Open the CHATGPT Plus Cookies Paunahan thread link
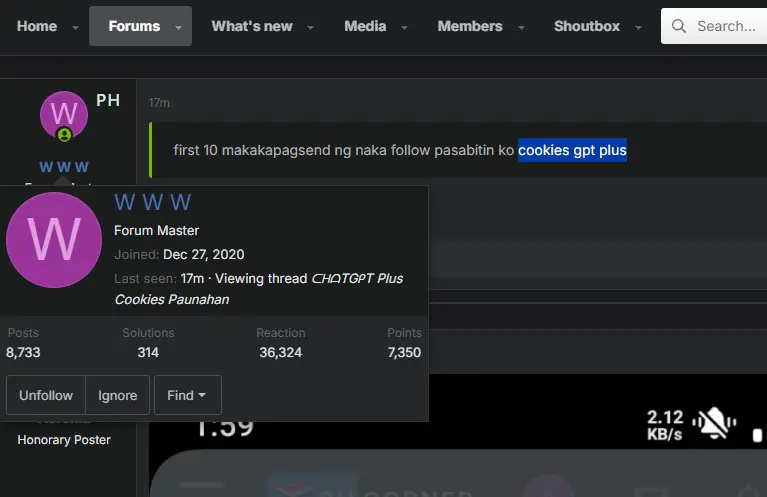Screen dimensions: 767x497 (x=259, y=289)
